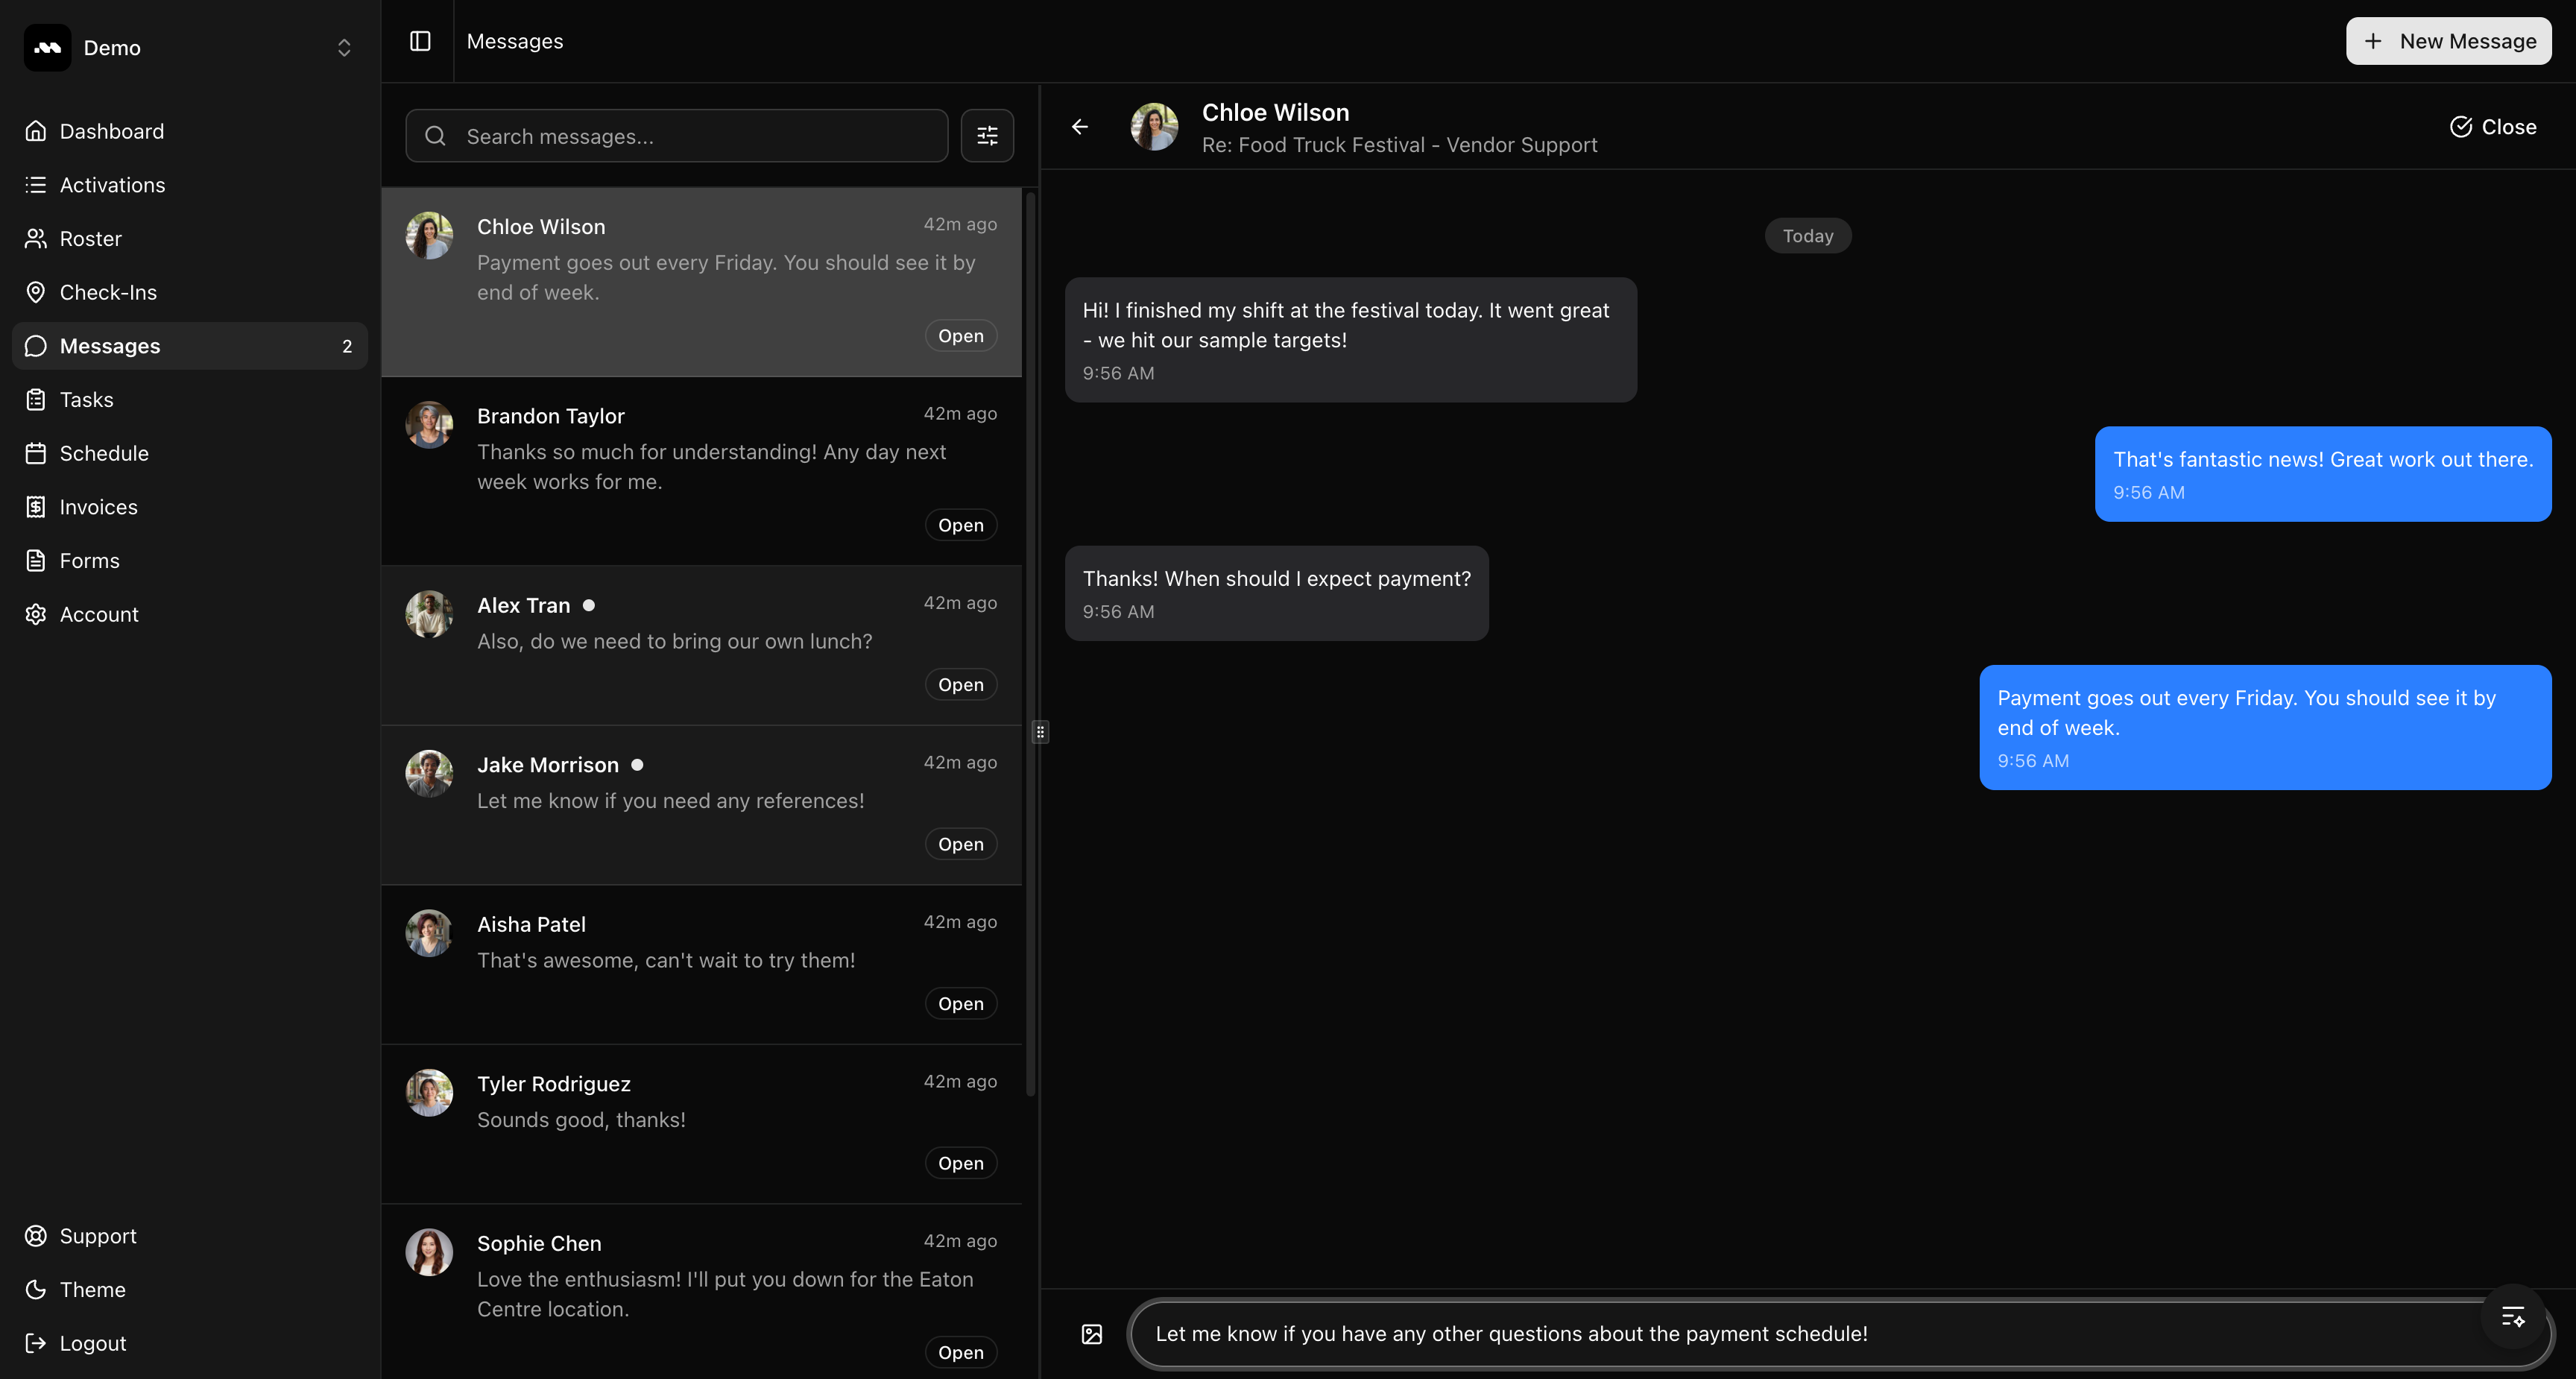
Task: Mark conversation closed using Close
Action: pos(2493,127)
